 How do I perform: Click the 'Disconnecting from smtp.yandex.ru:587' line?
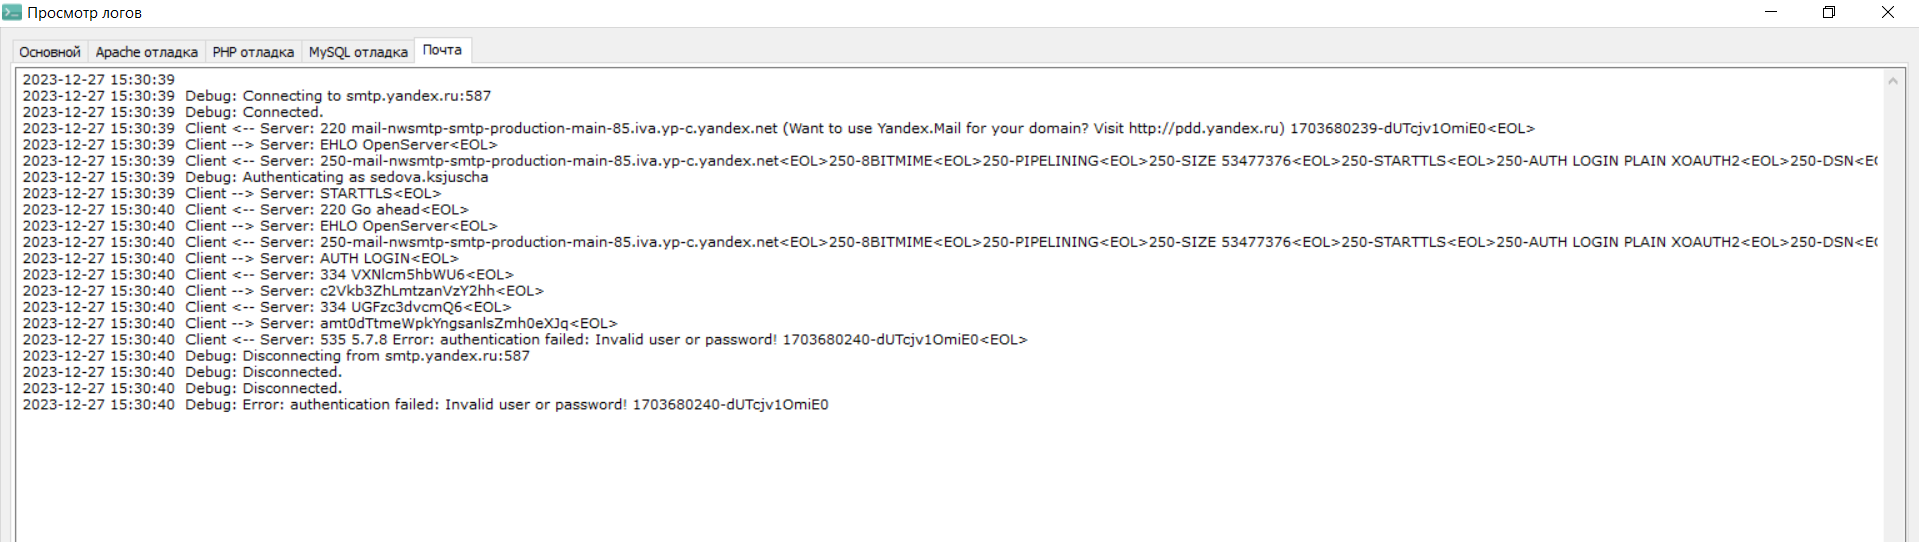(x=386, y=355)
